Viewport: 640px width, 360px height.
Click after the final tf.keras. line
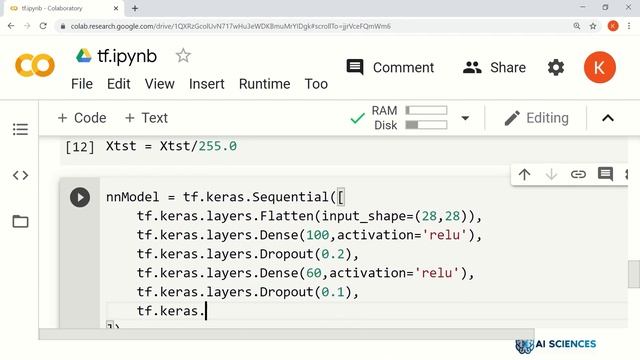coord(206,311)
